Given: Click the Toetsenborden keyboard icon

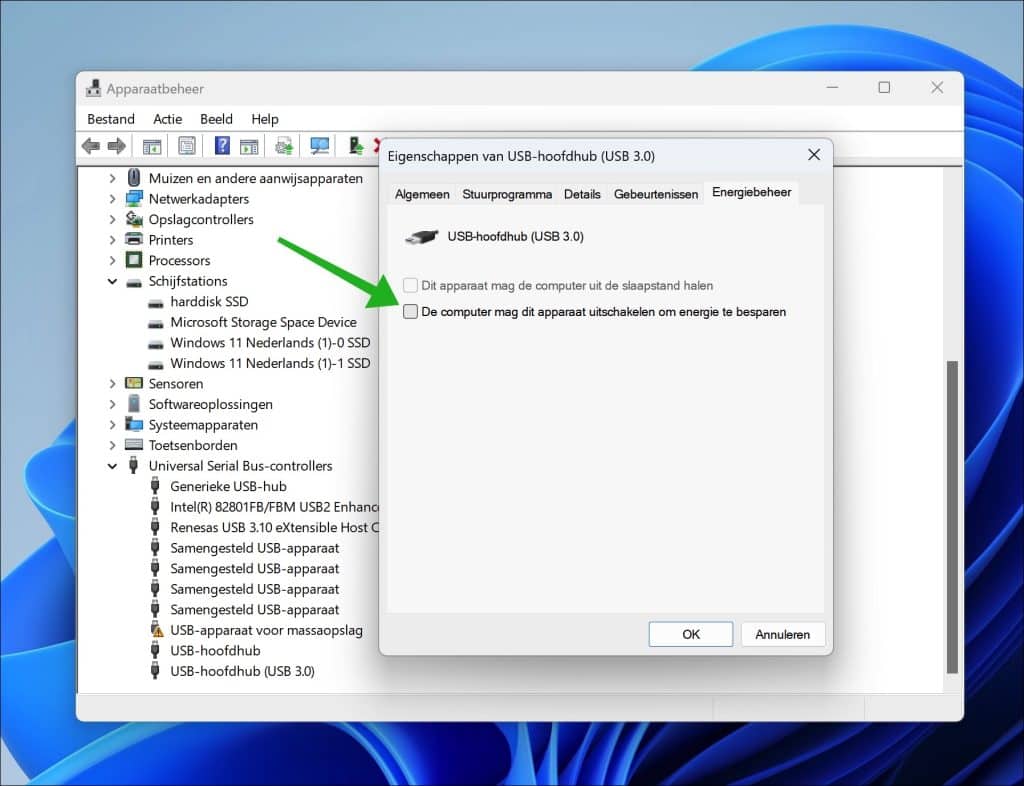Looking at the screenshot, I should [134, 445].
